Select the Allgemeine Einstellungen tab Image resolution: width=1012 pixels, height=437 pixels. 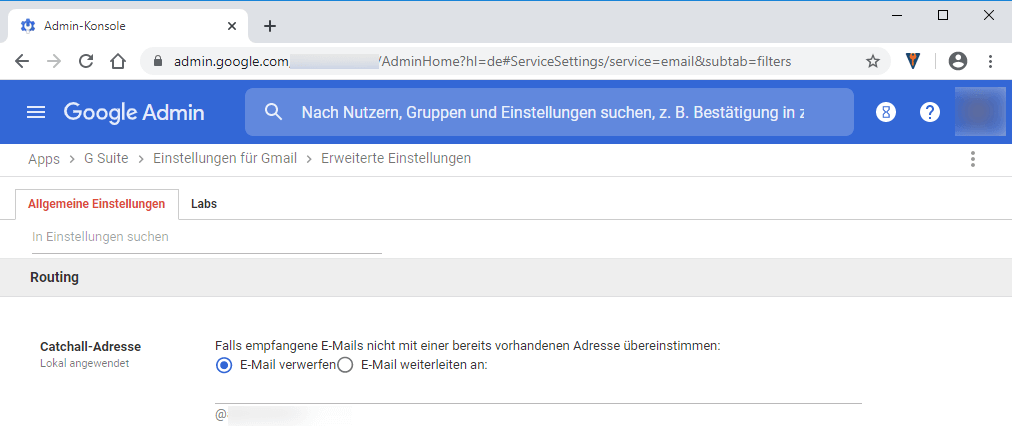pos(96,204)
